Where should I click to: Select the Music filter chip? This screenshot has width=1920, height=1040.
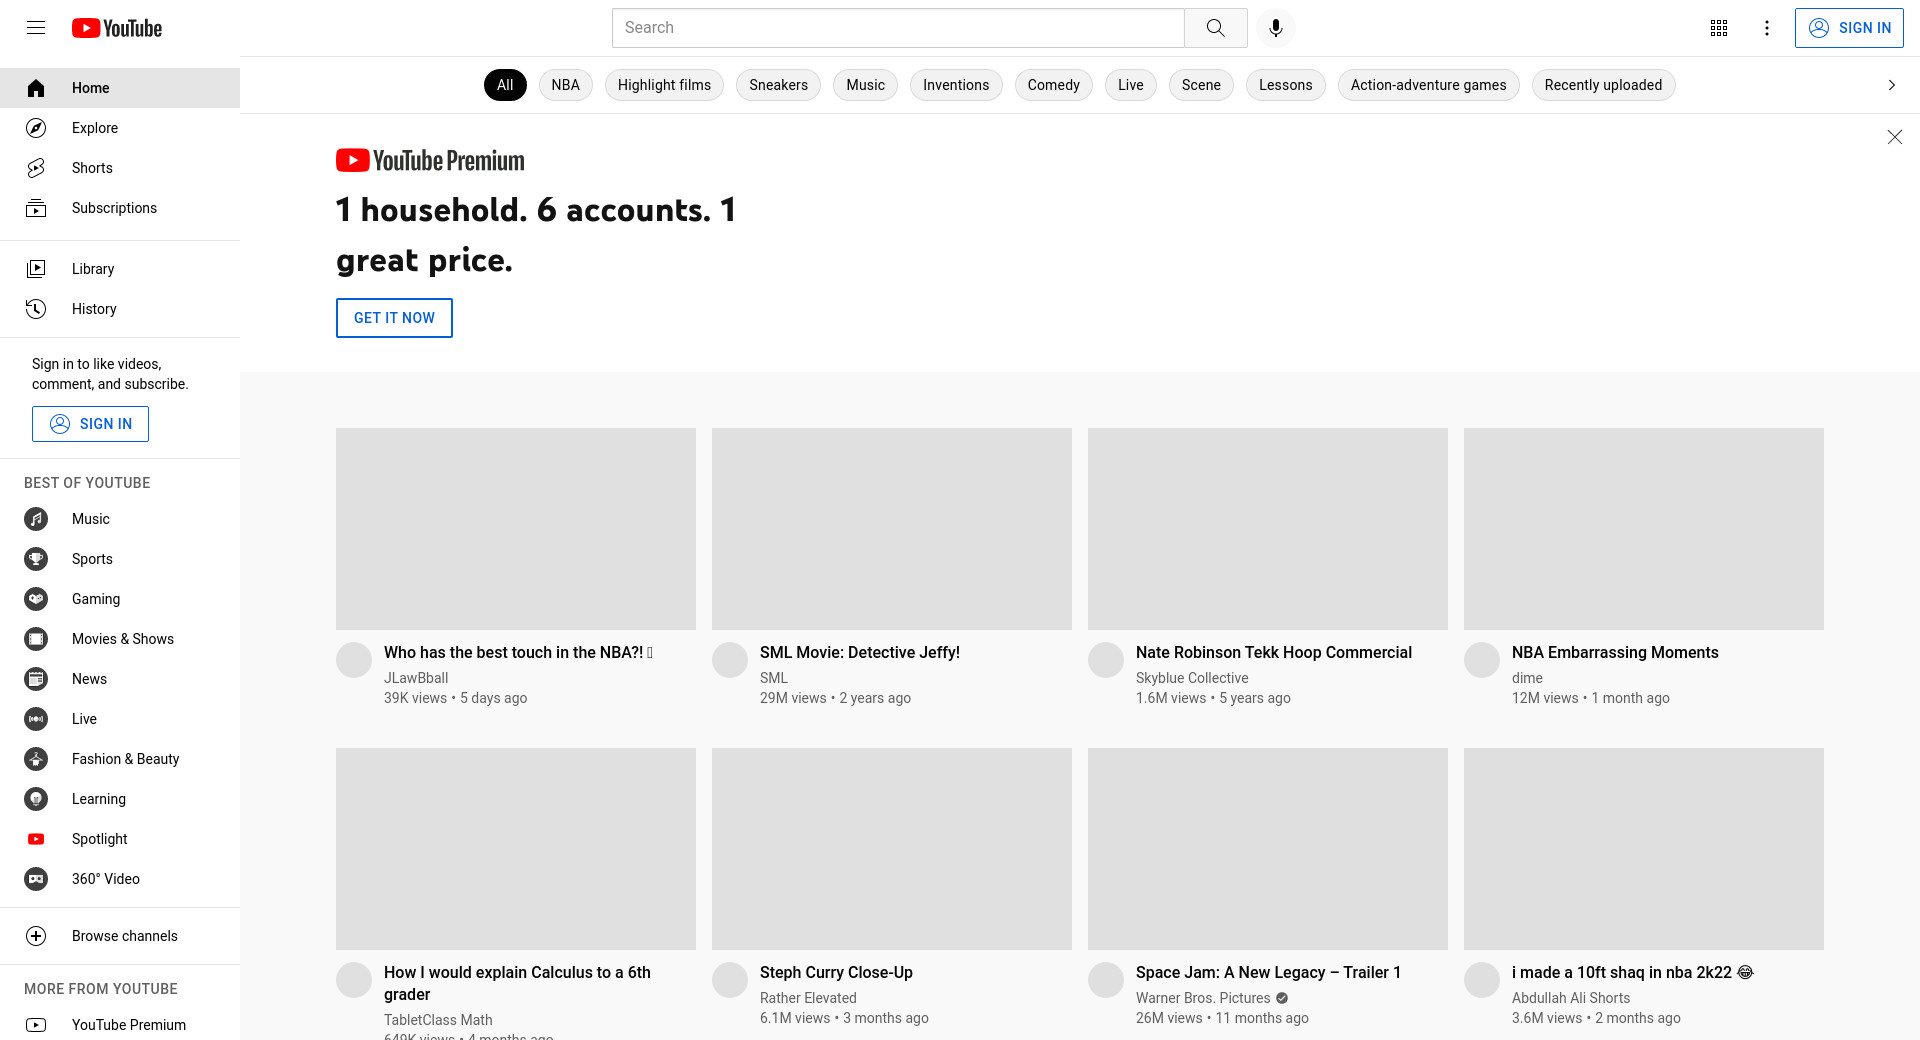click(x=865, y=85)
